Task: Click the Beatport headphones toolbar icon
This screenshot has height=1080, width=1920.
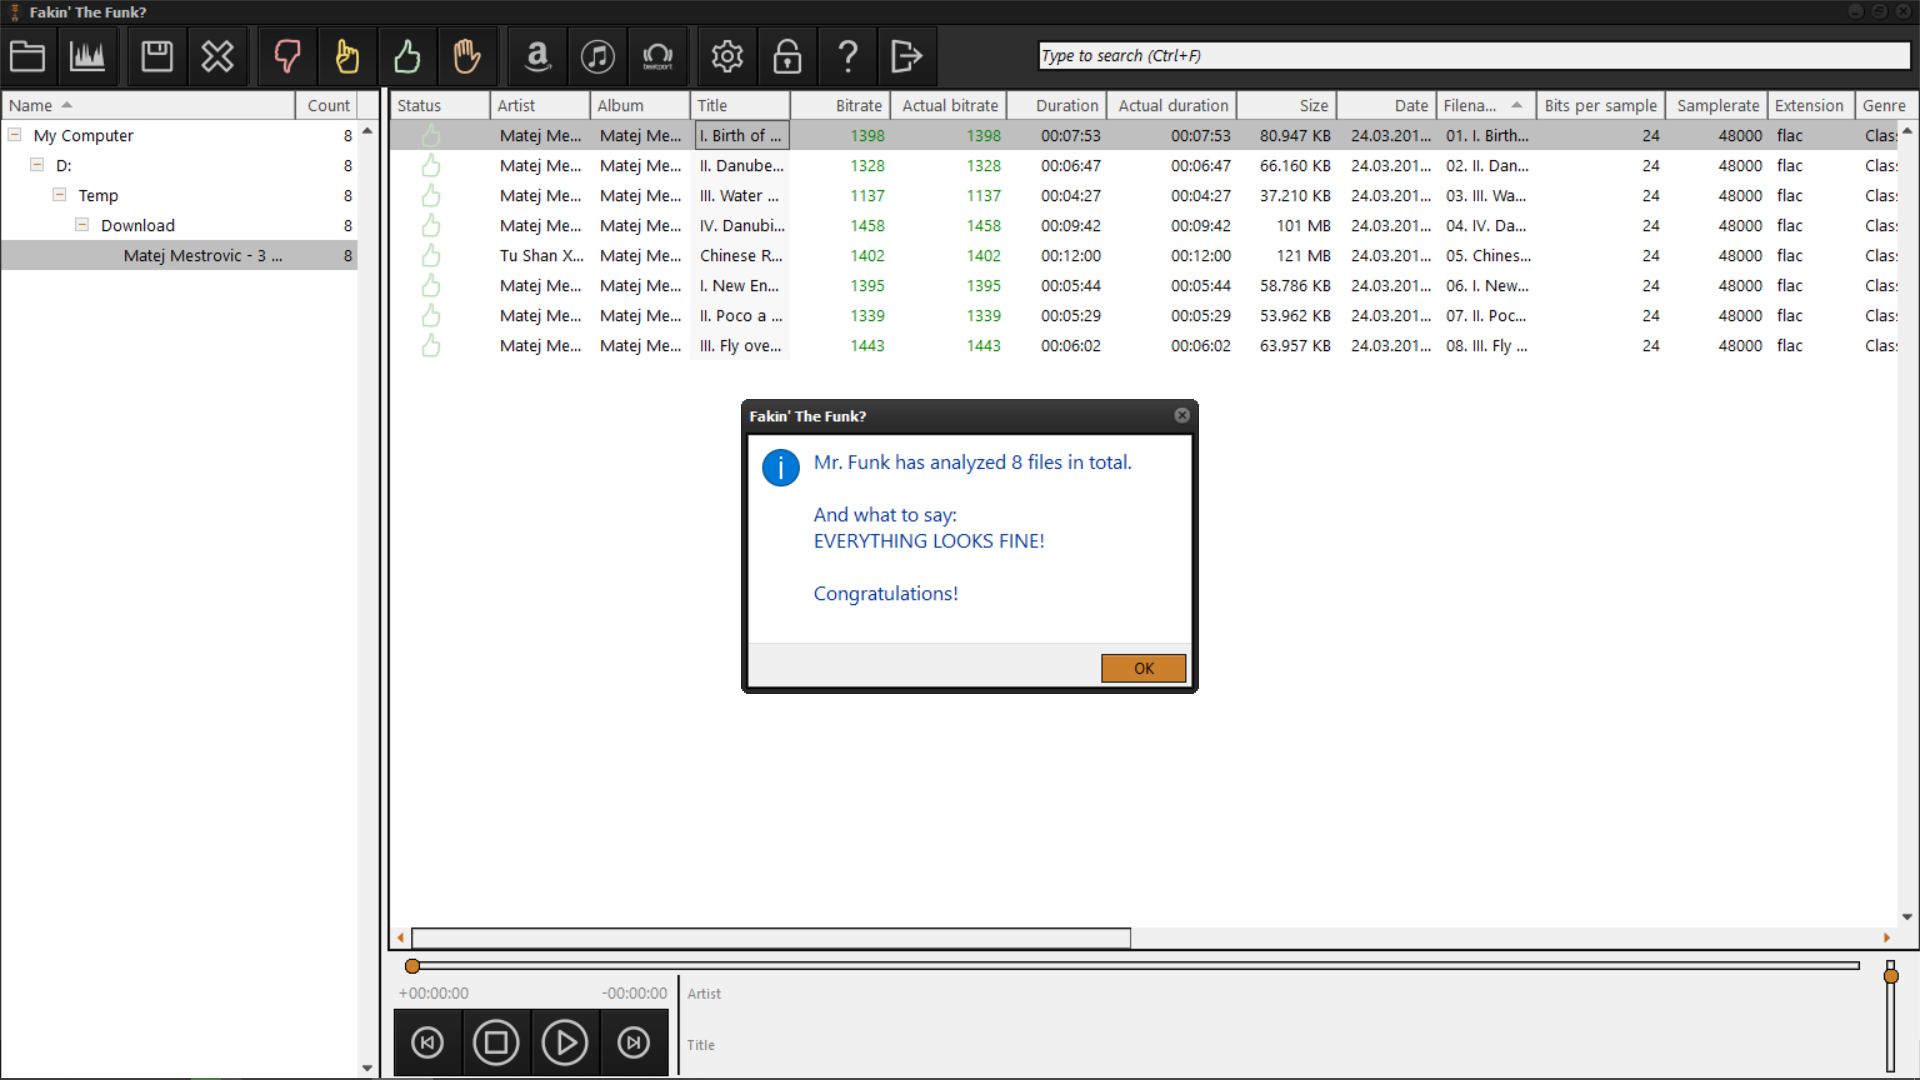Action: pyautogui.click(x=657, y=56)
